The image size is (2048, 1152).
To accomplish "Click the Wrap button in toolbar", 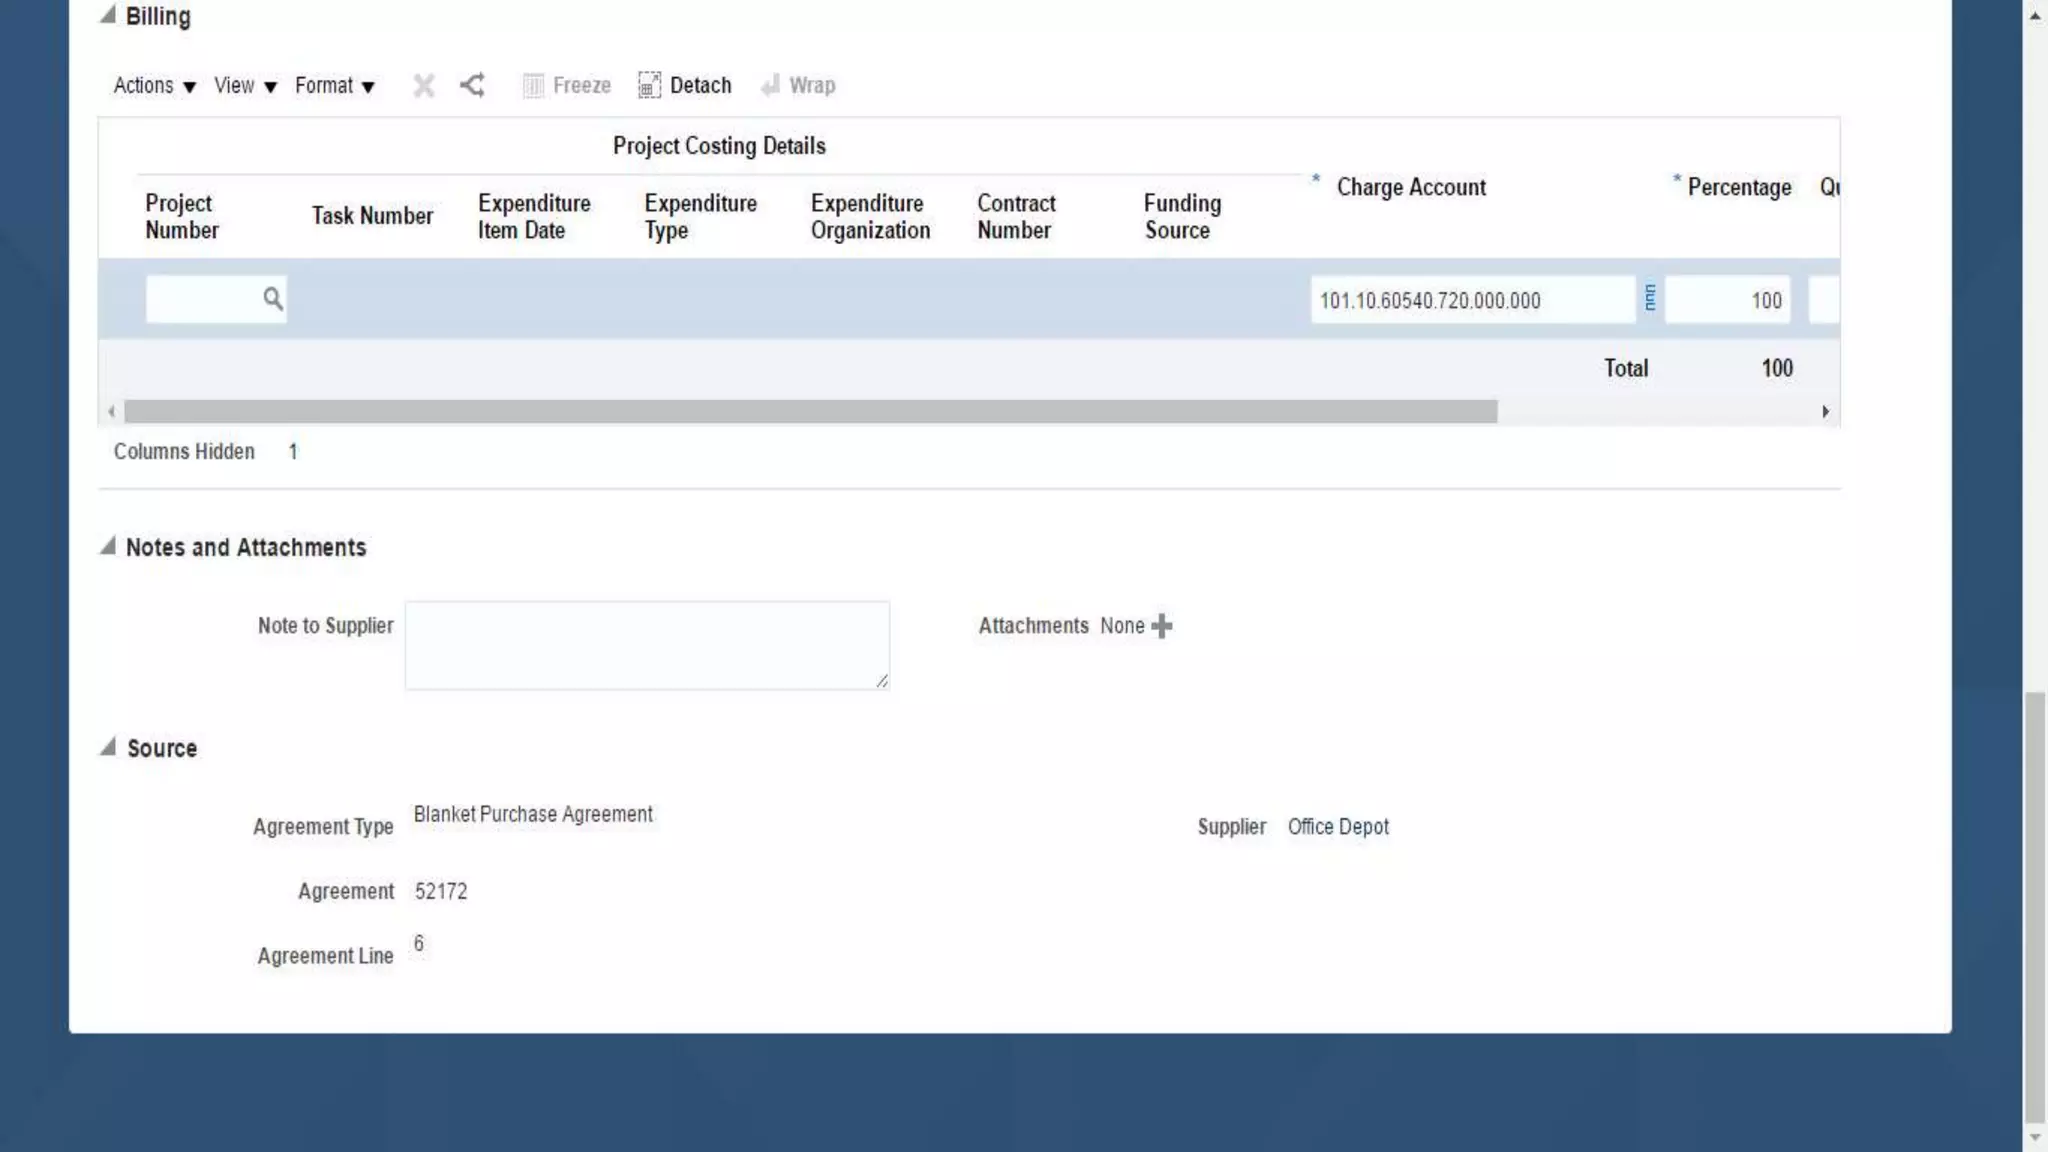I will coord(798,86).
